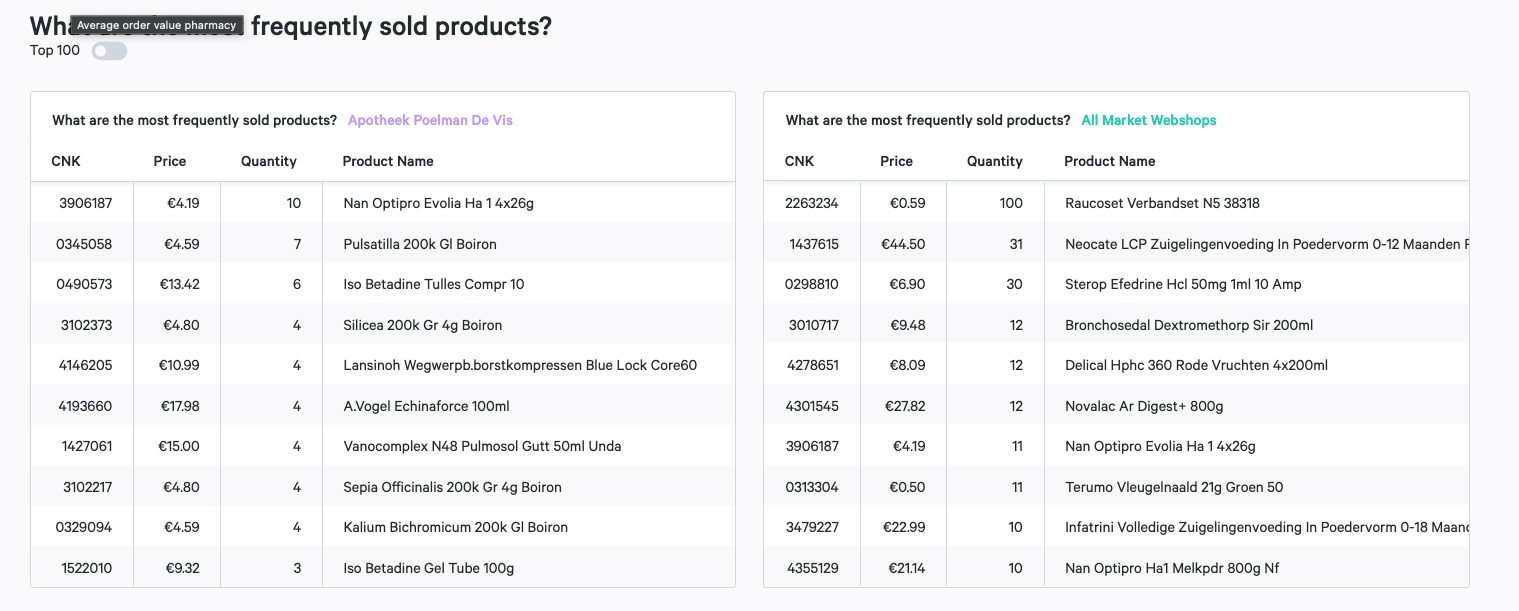The height and width of the screenshot is (611, 1519).
Task: Click the €44.50 price cell
Action: 903,244
